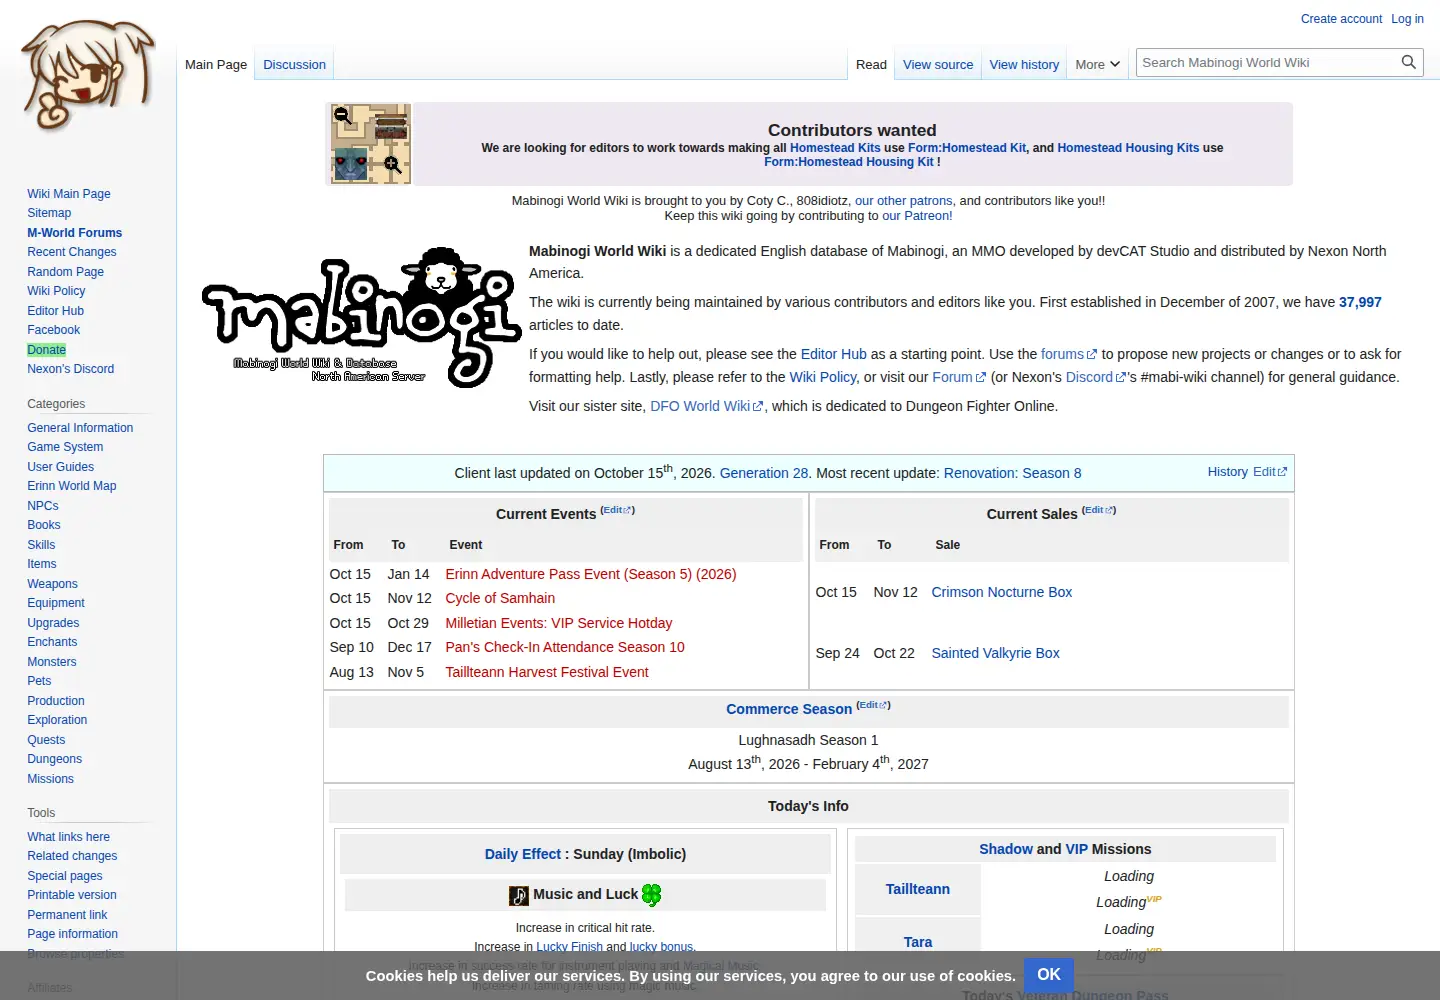Image resolution: width=1440 pixels, height=1000 pixels.
Task: Open the View source tab
Action: [938, 64]
